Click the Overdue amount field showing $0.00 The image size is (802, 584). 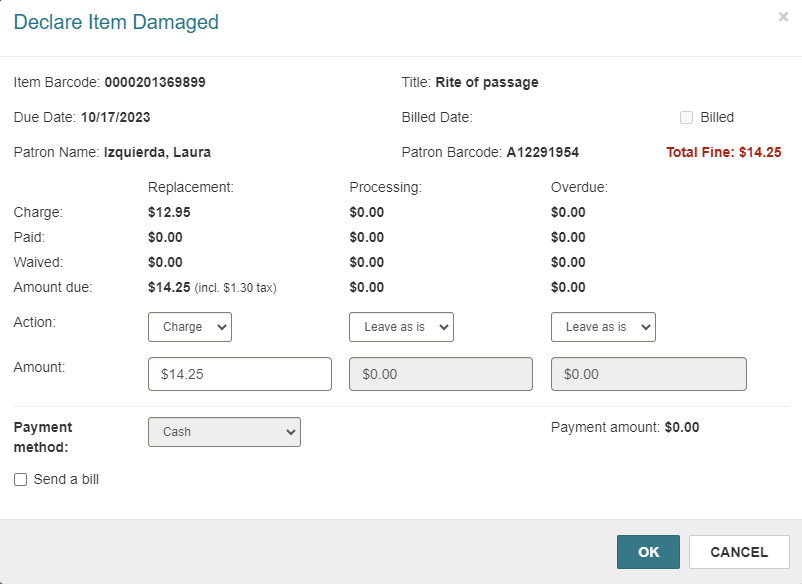click(649, 374)
